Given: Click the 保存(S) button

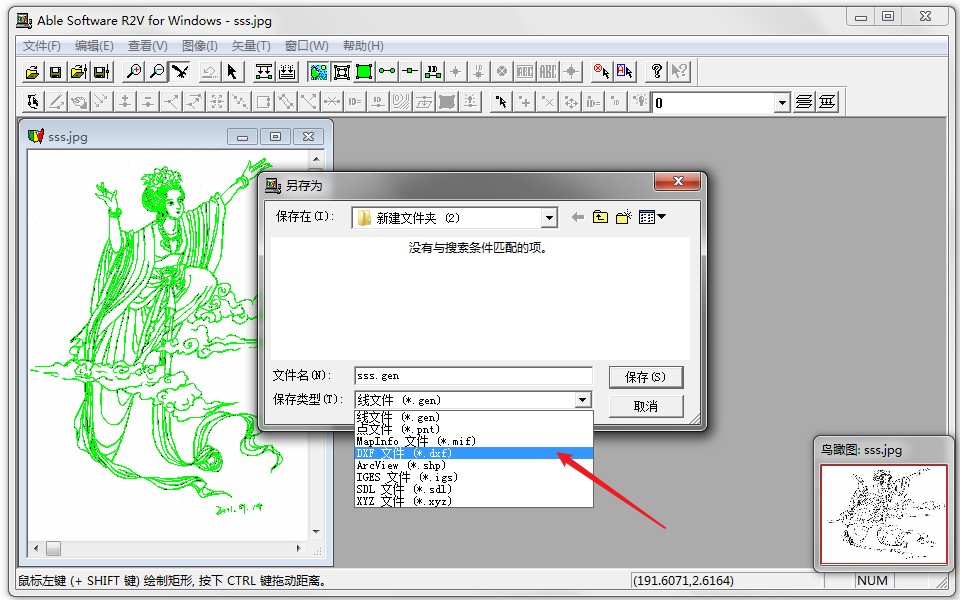Looking at the screenshot, I should coord(645,377).
